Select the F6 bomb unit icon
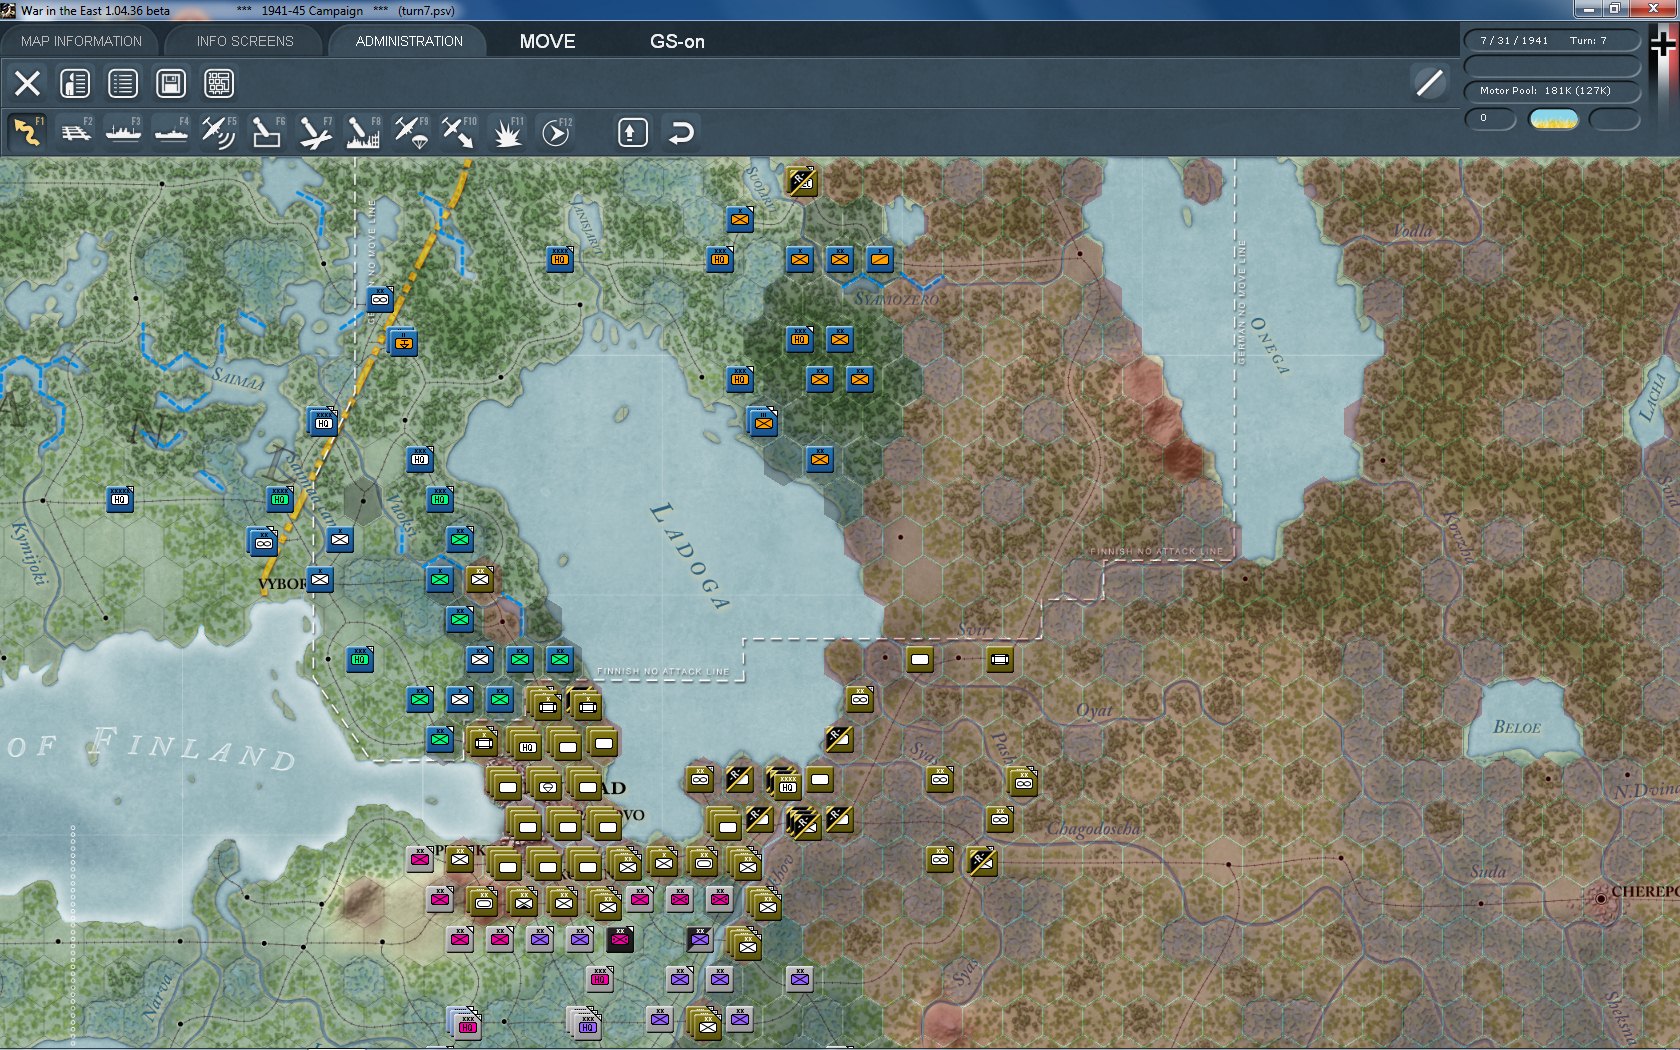Screen dimensions: 1680x1050 [267, 132]
